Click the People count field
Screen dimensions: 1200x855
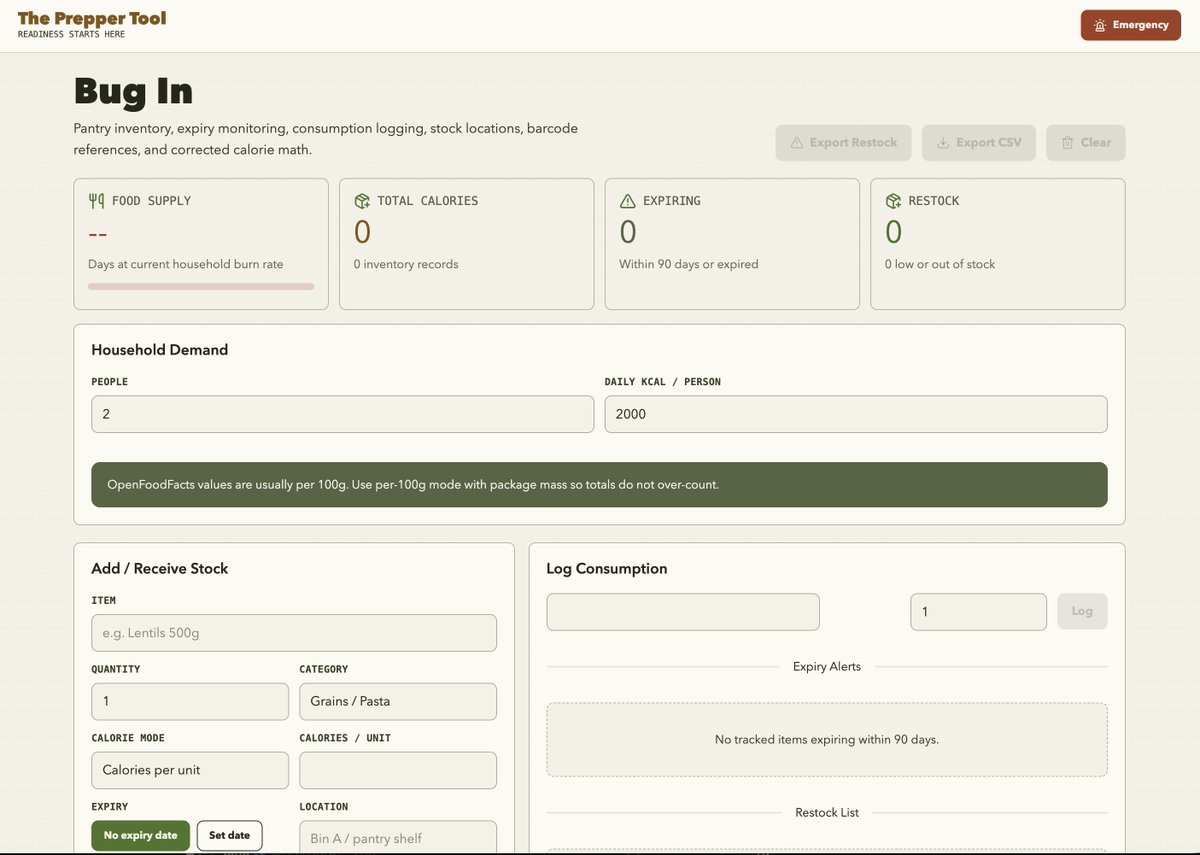coord(342,414)
